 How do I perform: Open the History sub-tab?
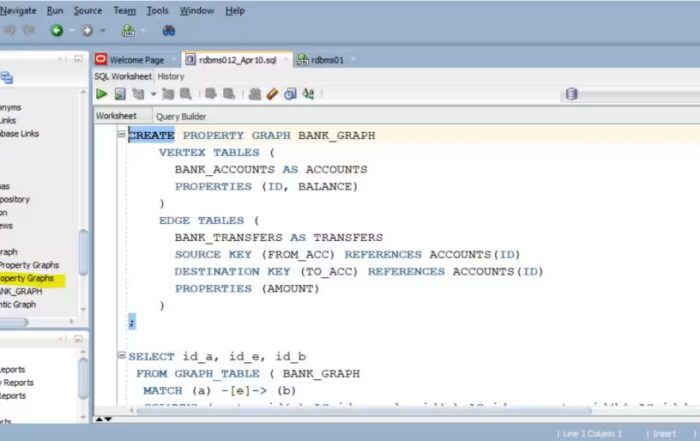171,77
